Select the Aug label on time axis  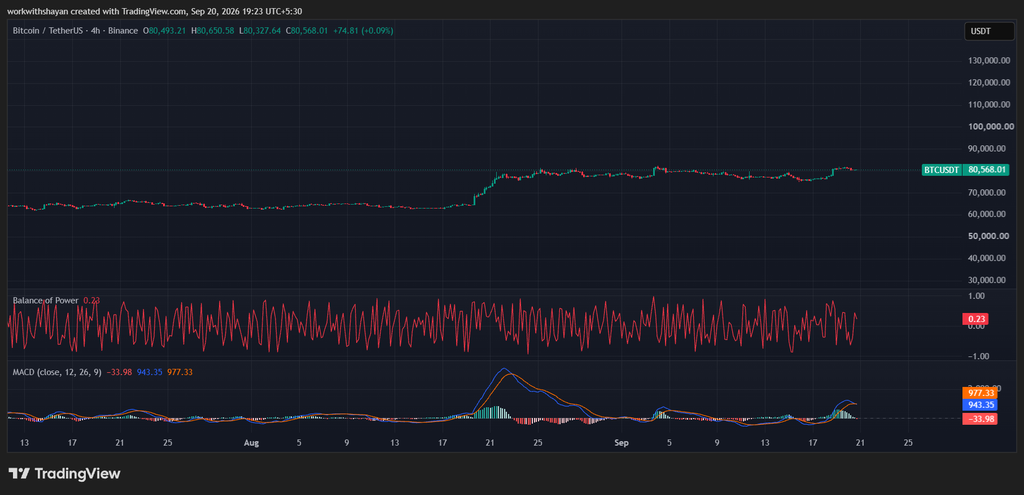pyautogui.click(x=251, y=443)
